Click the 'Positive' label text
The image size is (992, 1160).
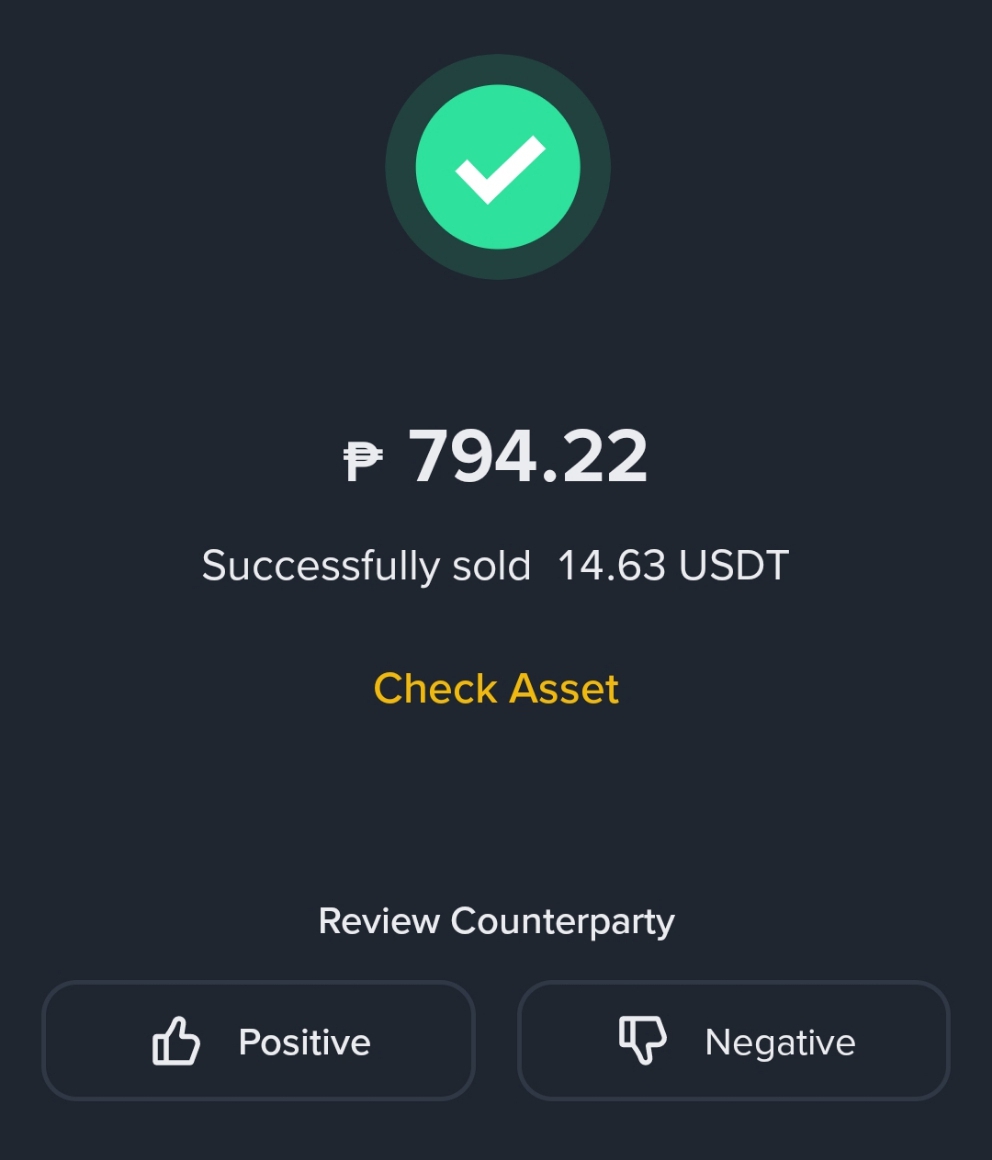click(x=304, y=1043)
